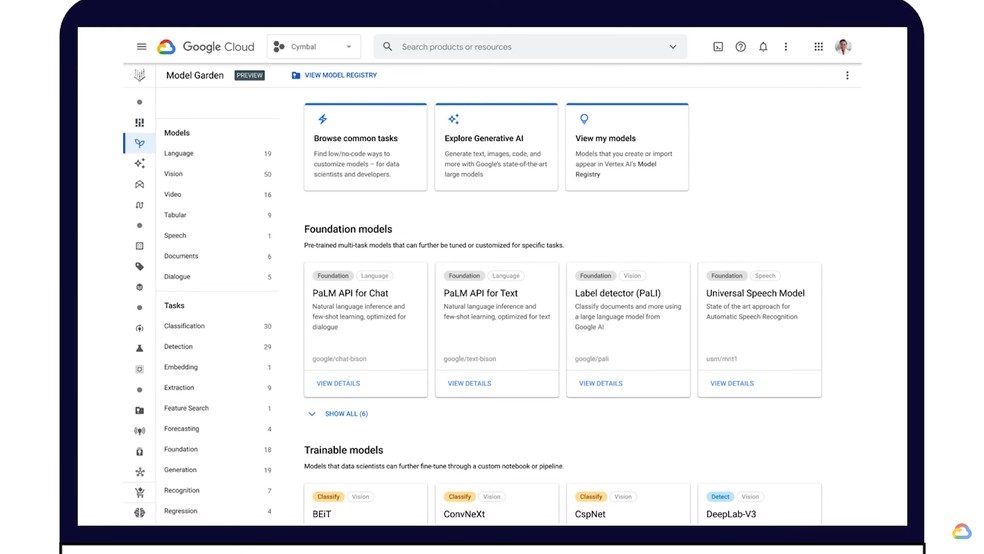Select the Model Garden sprout icon in sidebar

click(139, 143)
